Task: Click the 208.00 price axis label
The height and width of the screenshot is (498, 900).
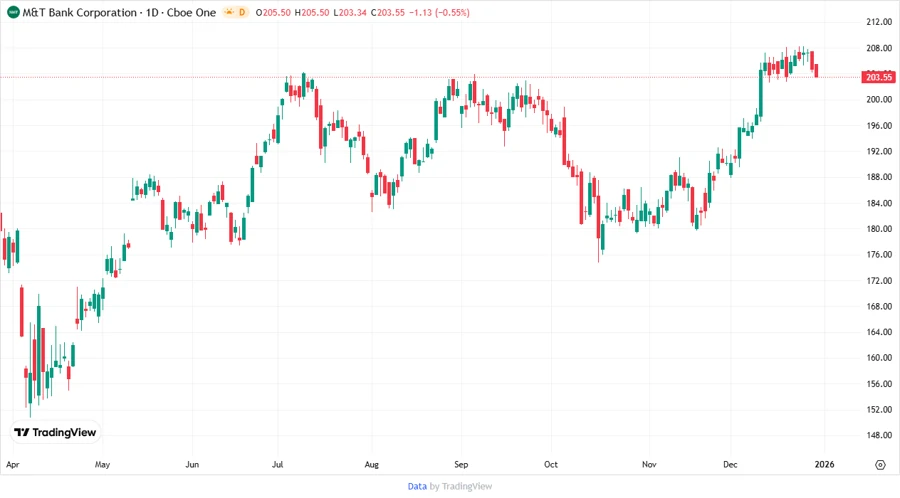Action: [879, 48]
